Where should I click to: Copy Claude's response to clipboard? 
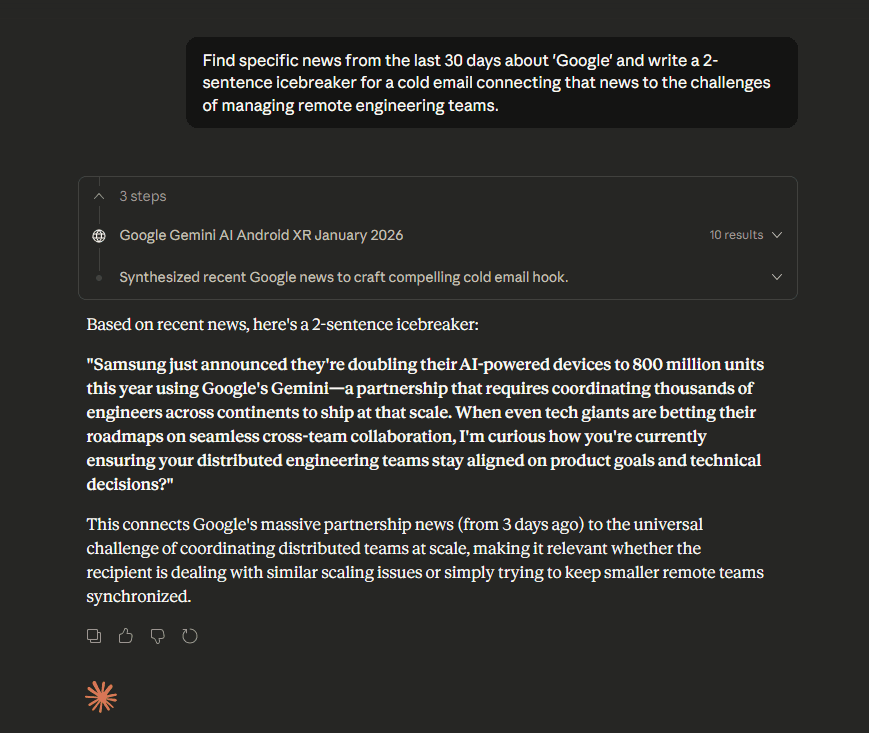[93, 635]
